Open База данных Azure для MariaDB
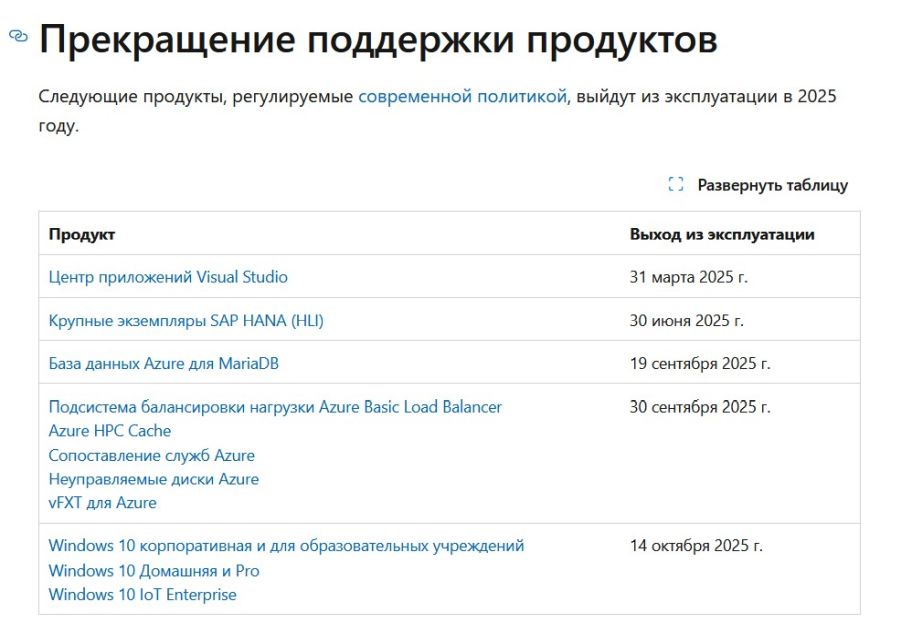Viewport: 900px width, 644px height. point(163,364)
